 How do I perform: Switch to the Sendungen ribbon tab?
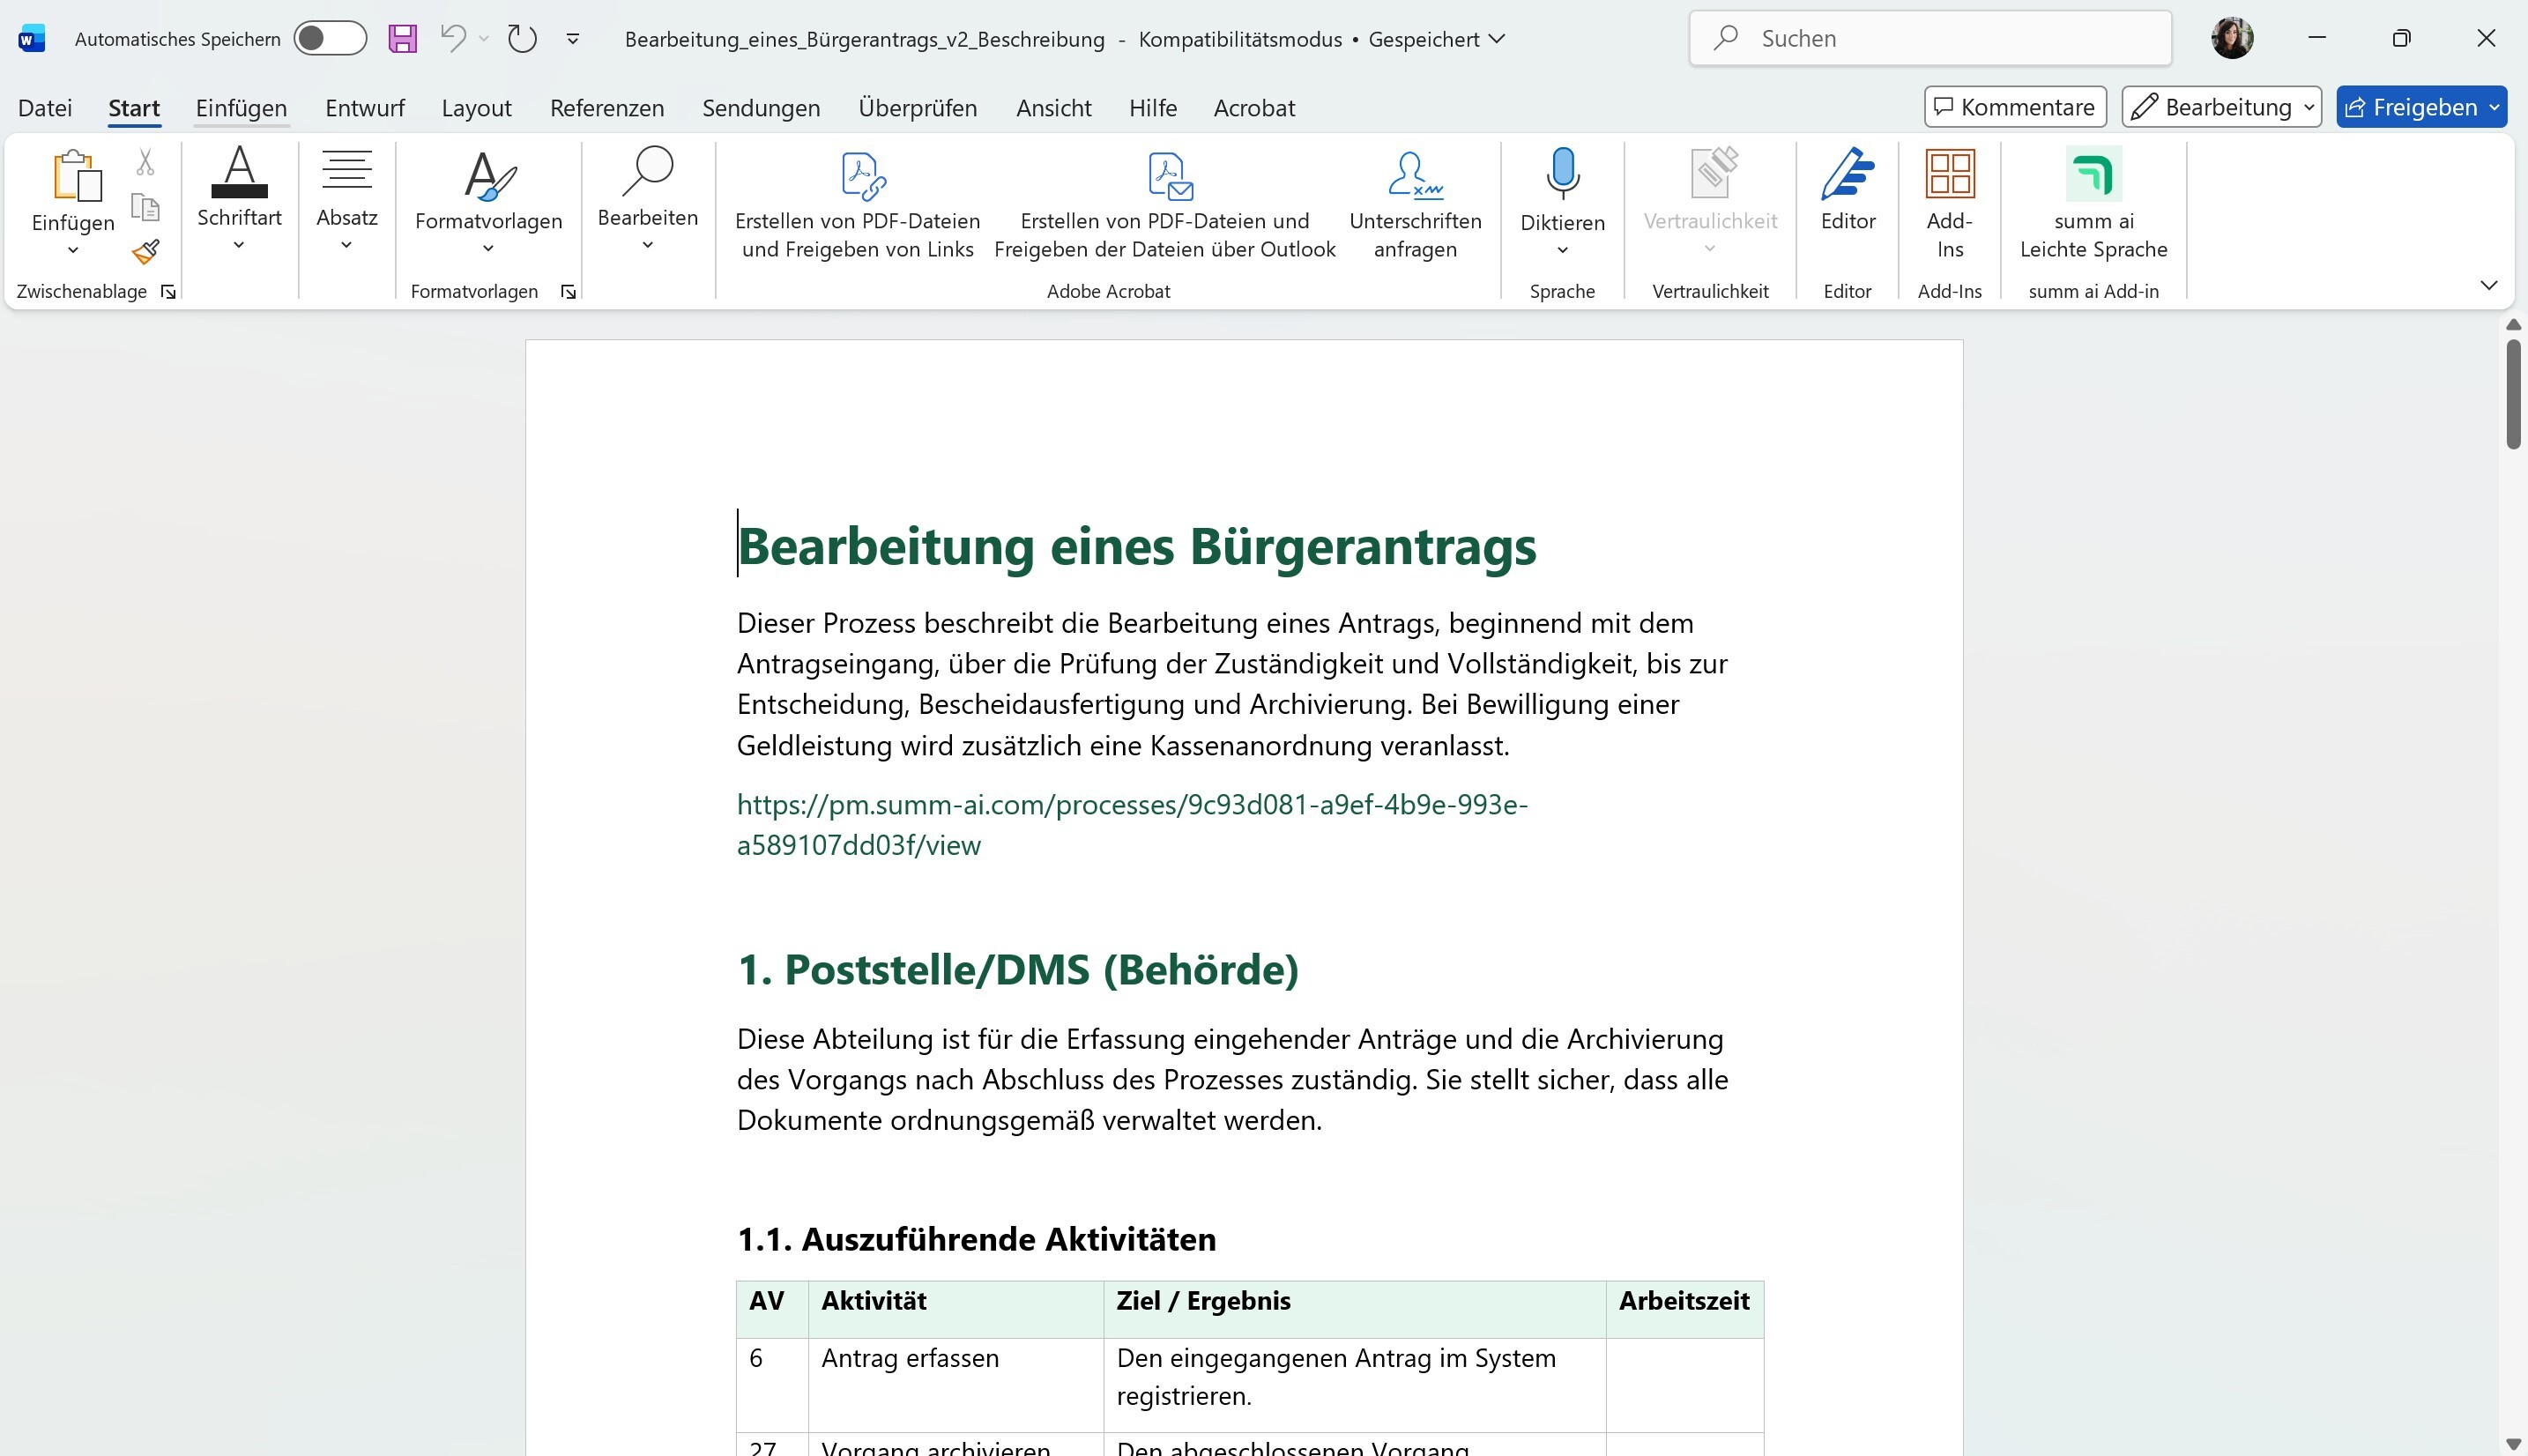coord(761,107)
